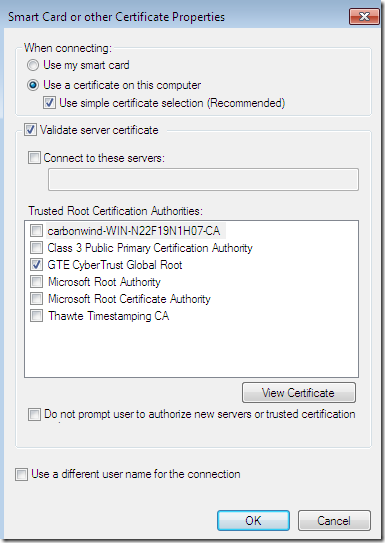The width and height of the screenshot is (385, 543).
Task: Check carbonwind-WIN-N22F19N1H07-CA authority checkbox
Action: 37,231
